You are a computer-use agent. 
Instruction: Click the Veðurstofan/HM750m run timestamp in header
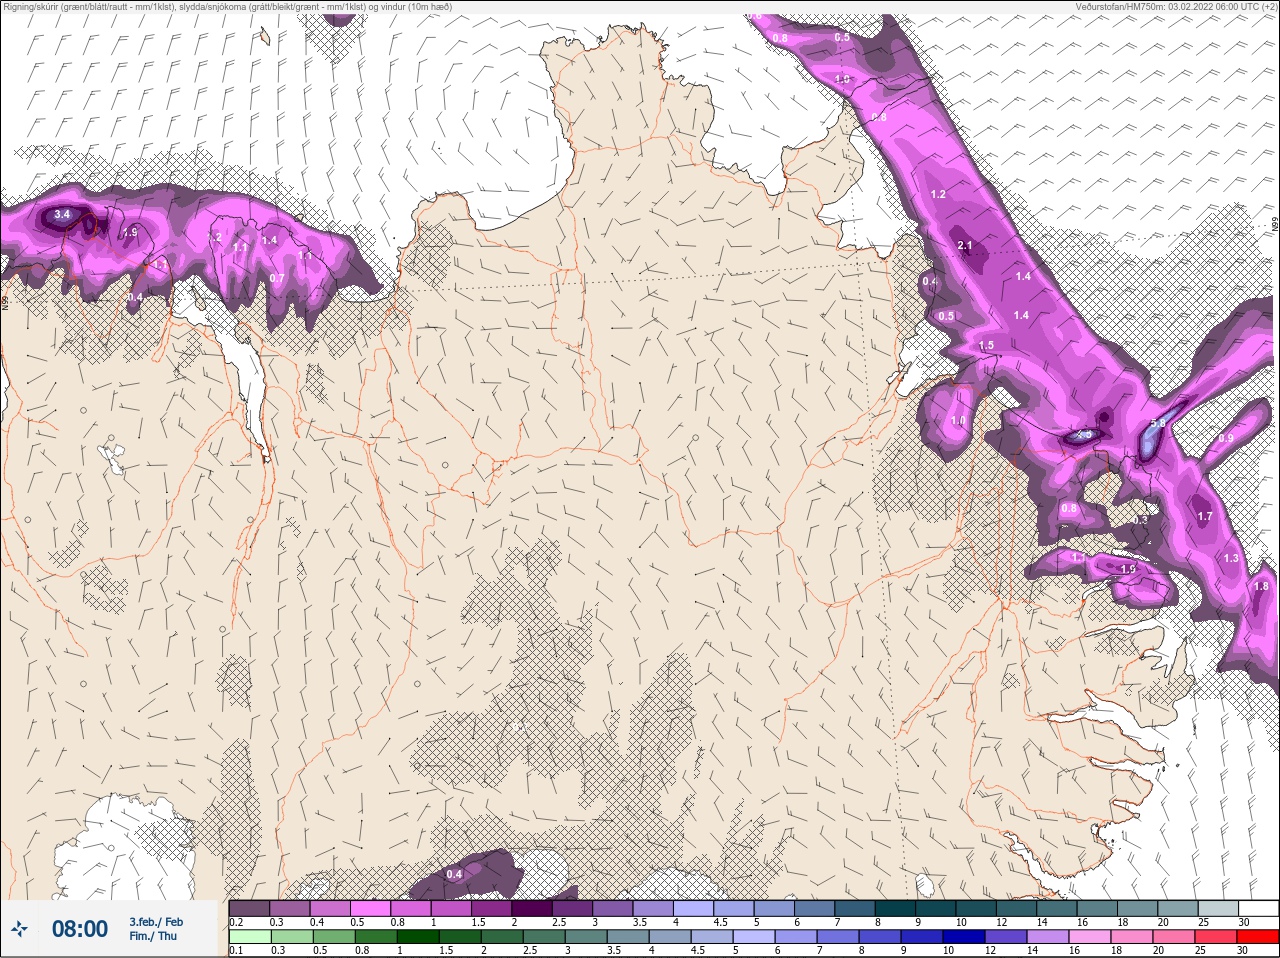[1176, 6]
